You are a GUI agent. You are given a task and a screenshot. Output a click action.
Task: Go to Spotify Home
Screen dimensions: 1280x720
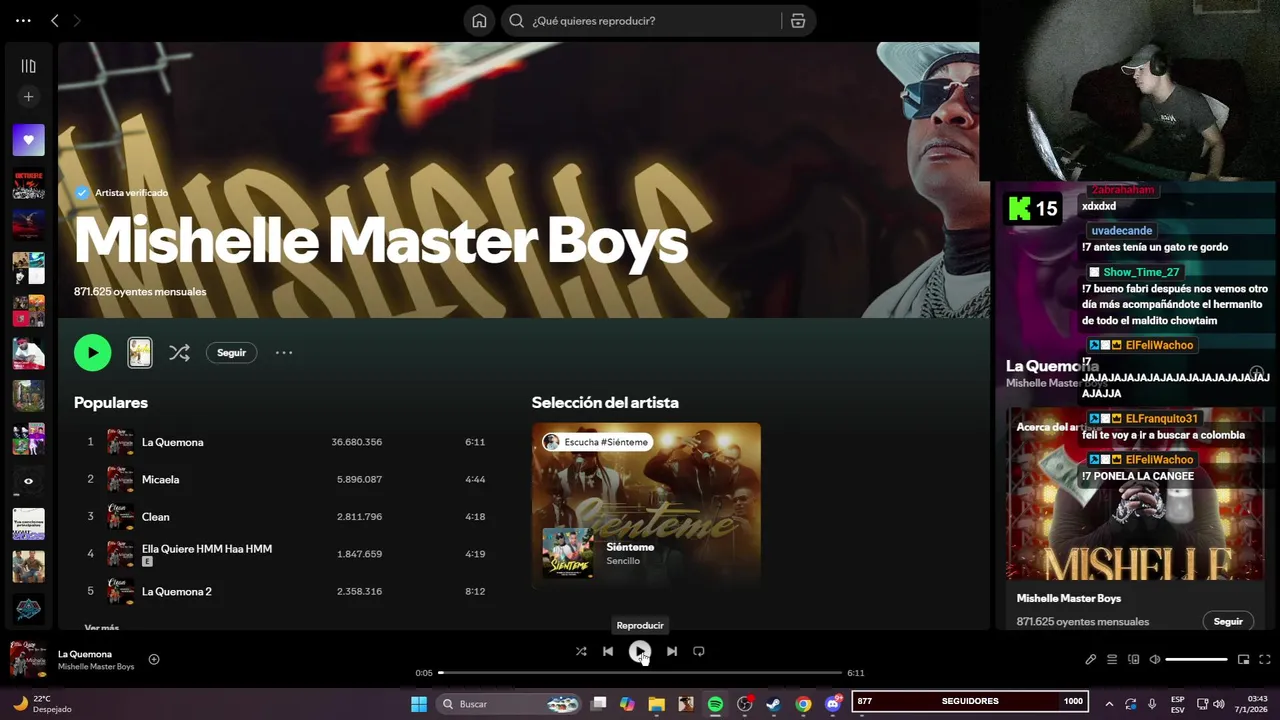[x=480, y=21]
